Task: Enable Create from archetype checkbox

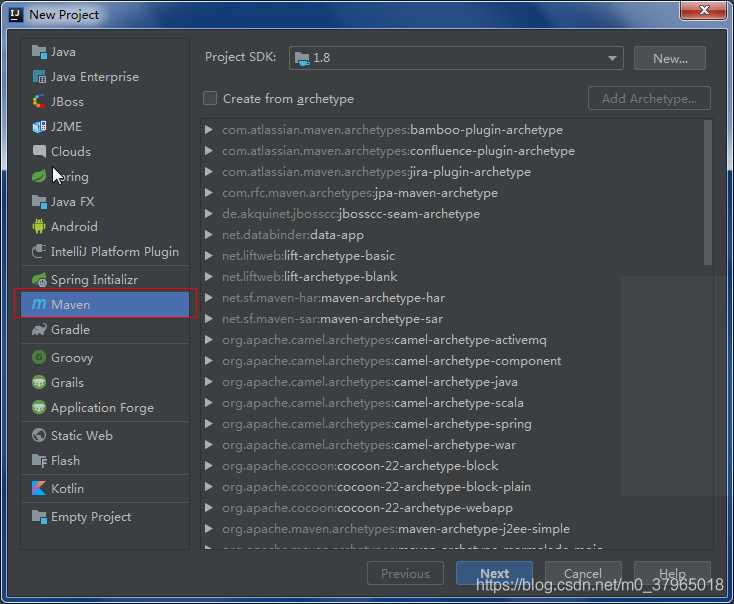Action: click(210, 98)
